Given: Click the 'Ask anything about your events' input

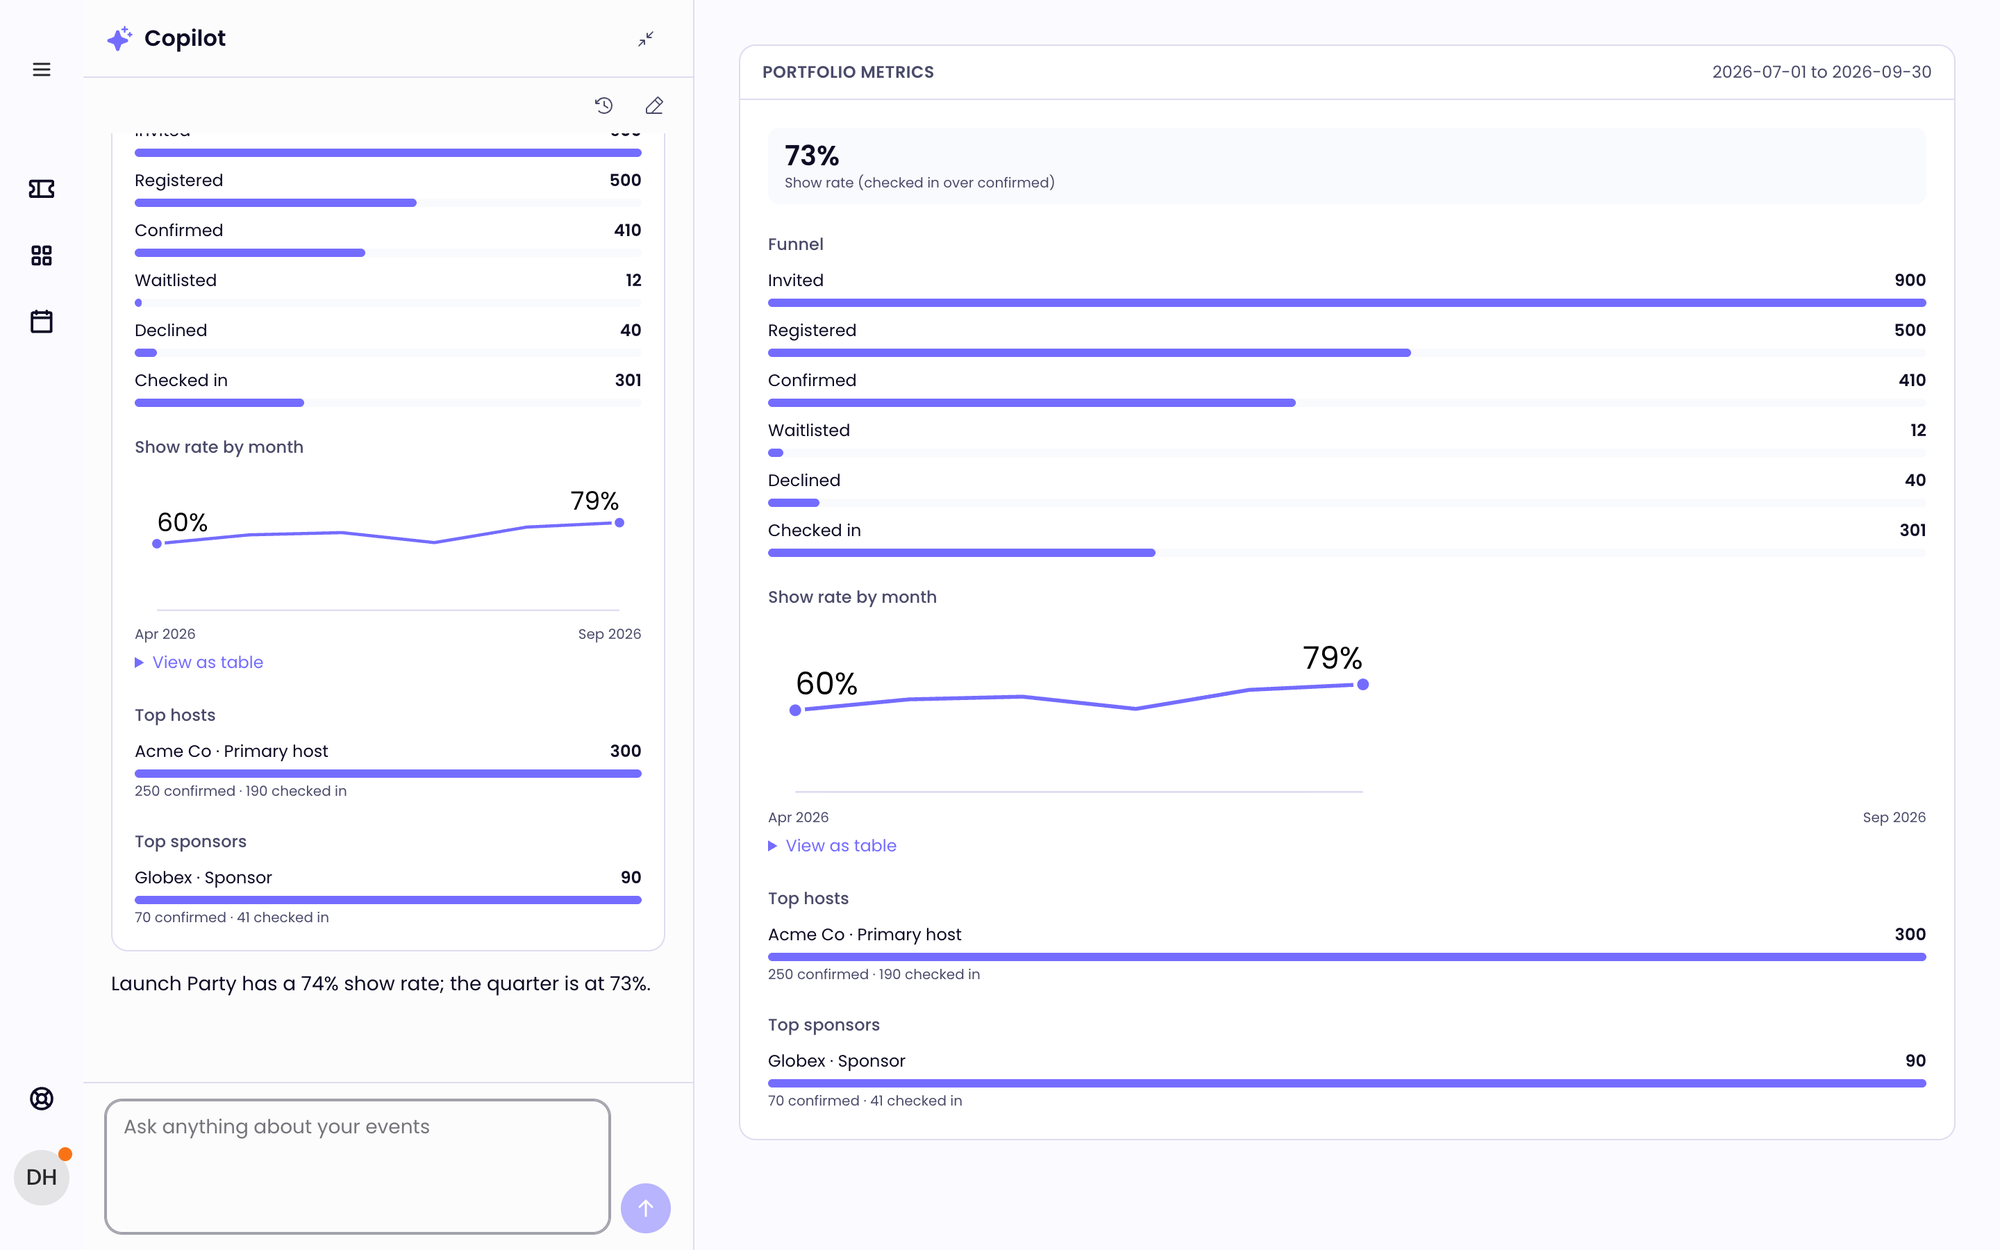Looking at the screenshot, I should coord(357,1166).
